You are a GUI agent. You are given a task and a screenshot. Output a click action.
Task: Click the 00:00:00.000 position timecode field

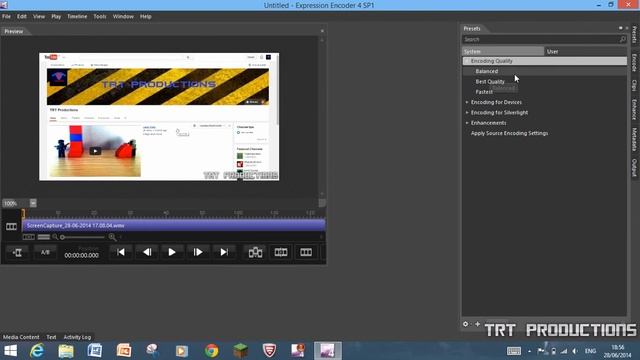click(82, 255)
